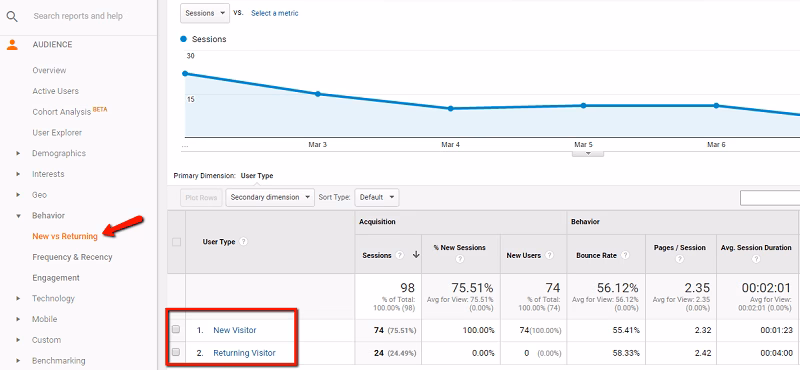The height and width of the screenshot is (370, 800).
Task: Click the Select a metric link
Action: pyautogui.click(x=274, y=13)
